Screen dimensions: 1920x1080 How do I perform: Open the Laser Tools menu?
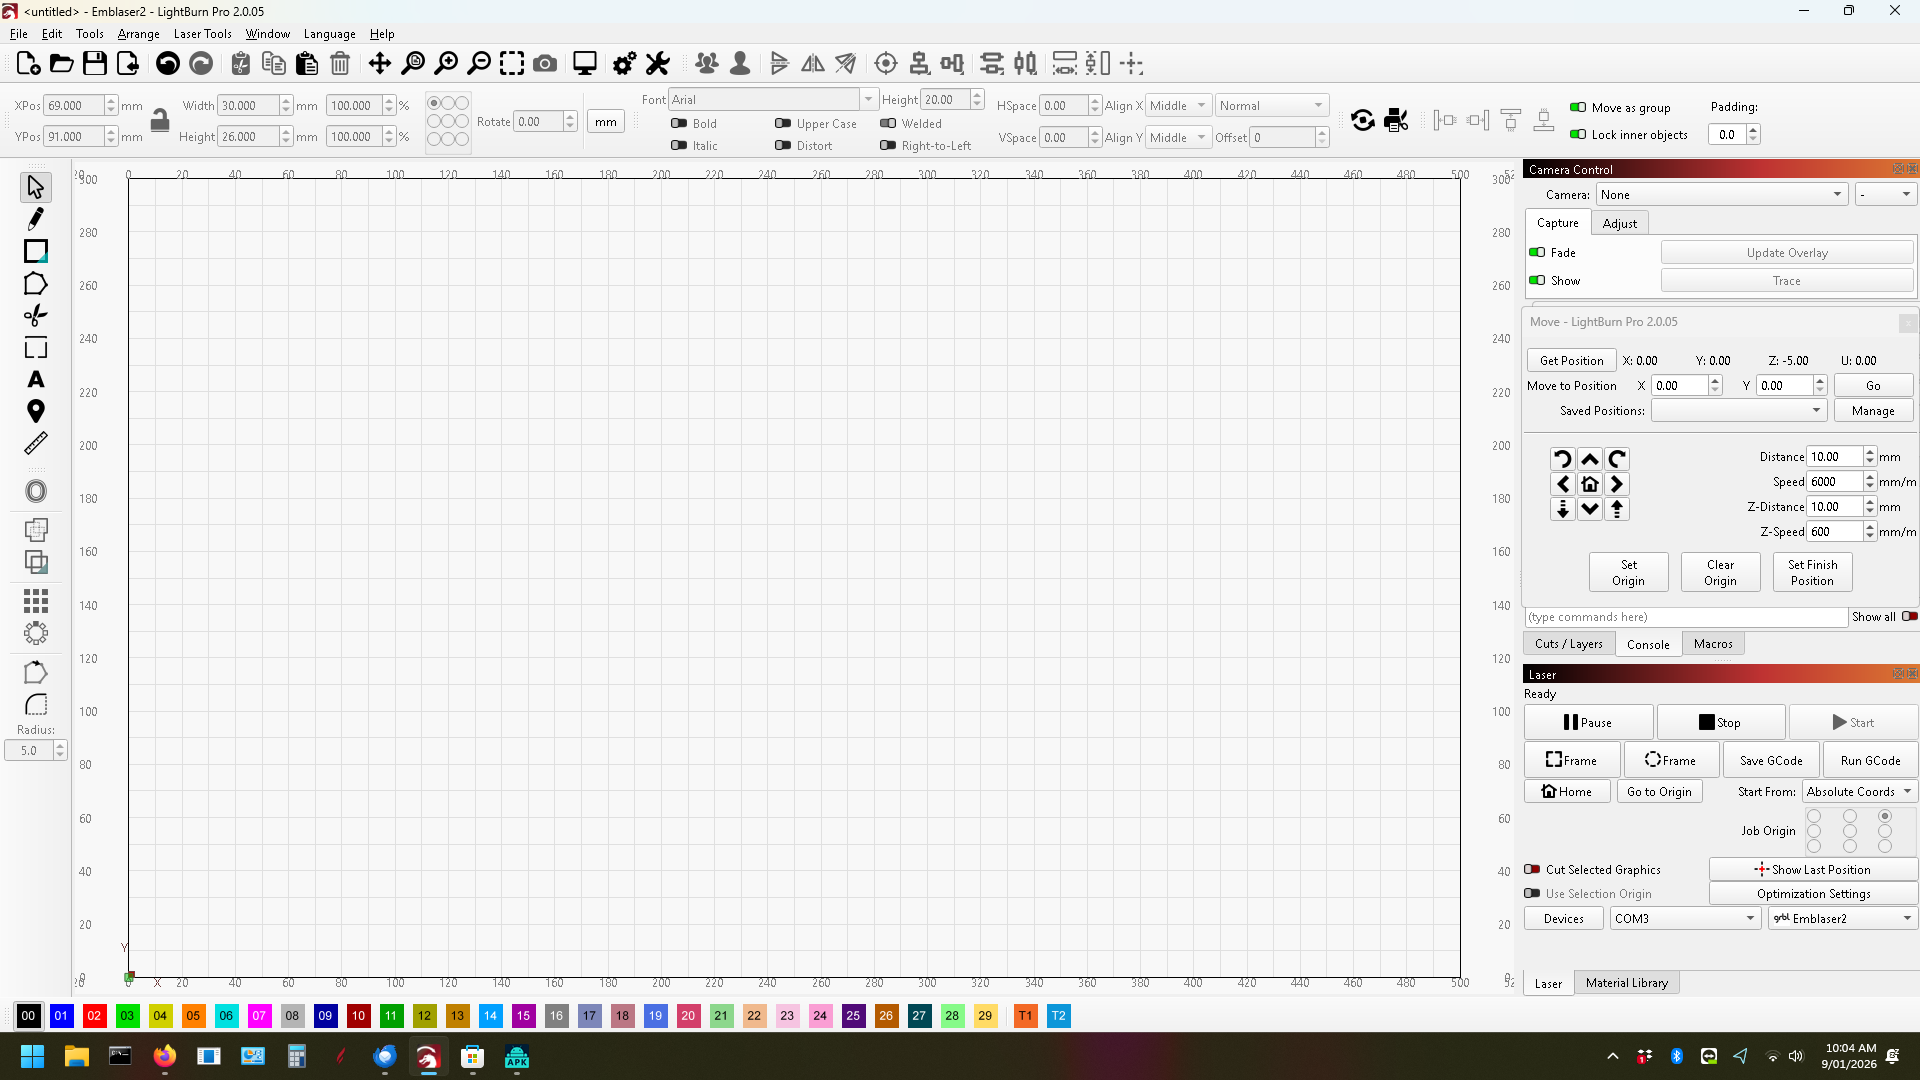click(x=202, y=33)
